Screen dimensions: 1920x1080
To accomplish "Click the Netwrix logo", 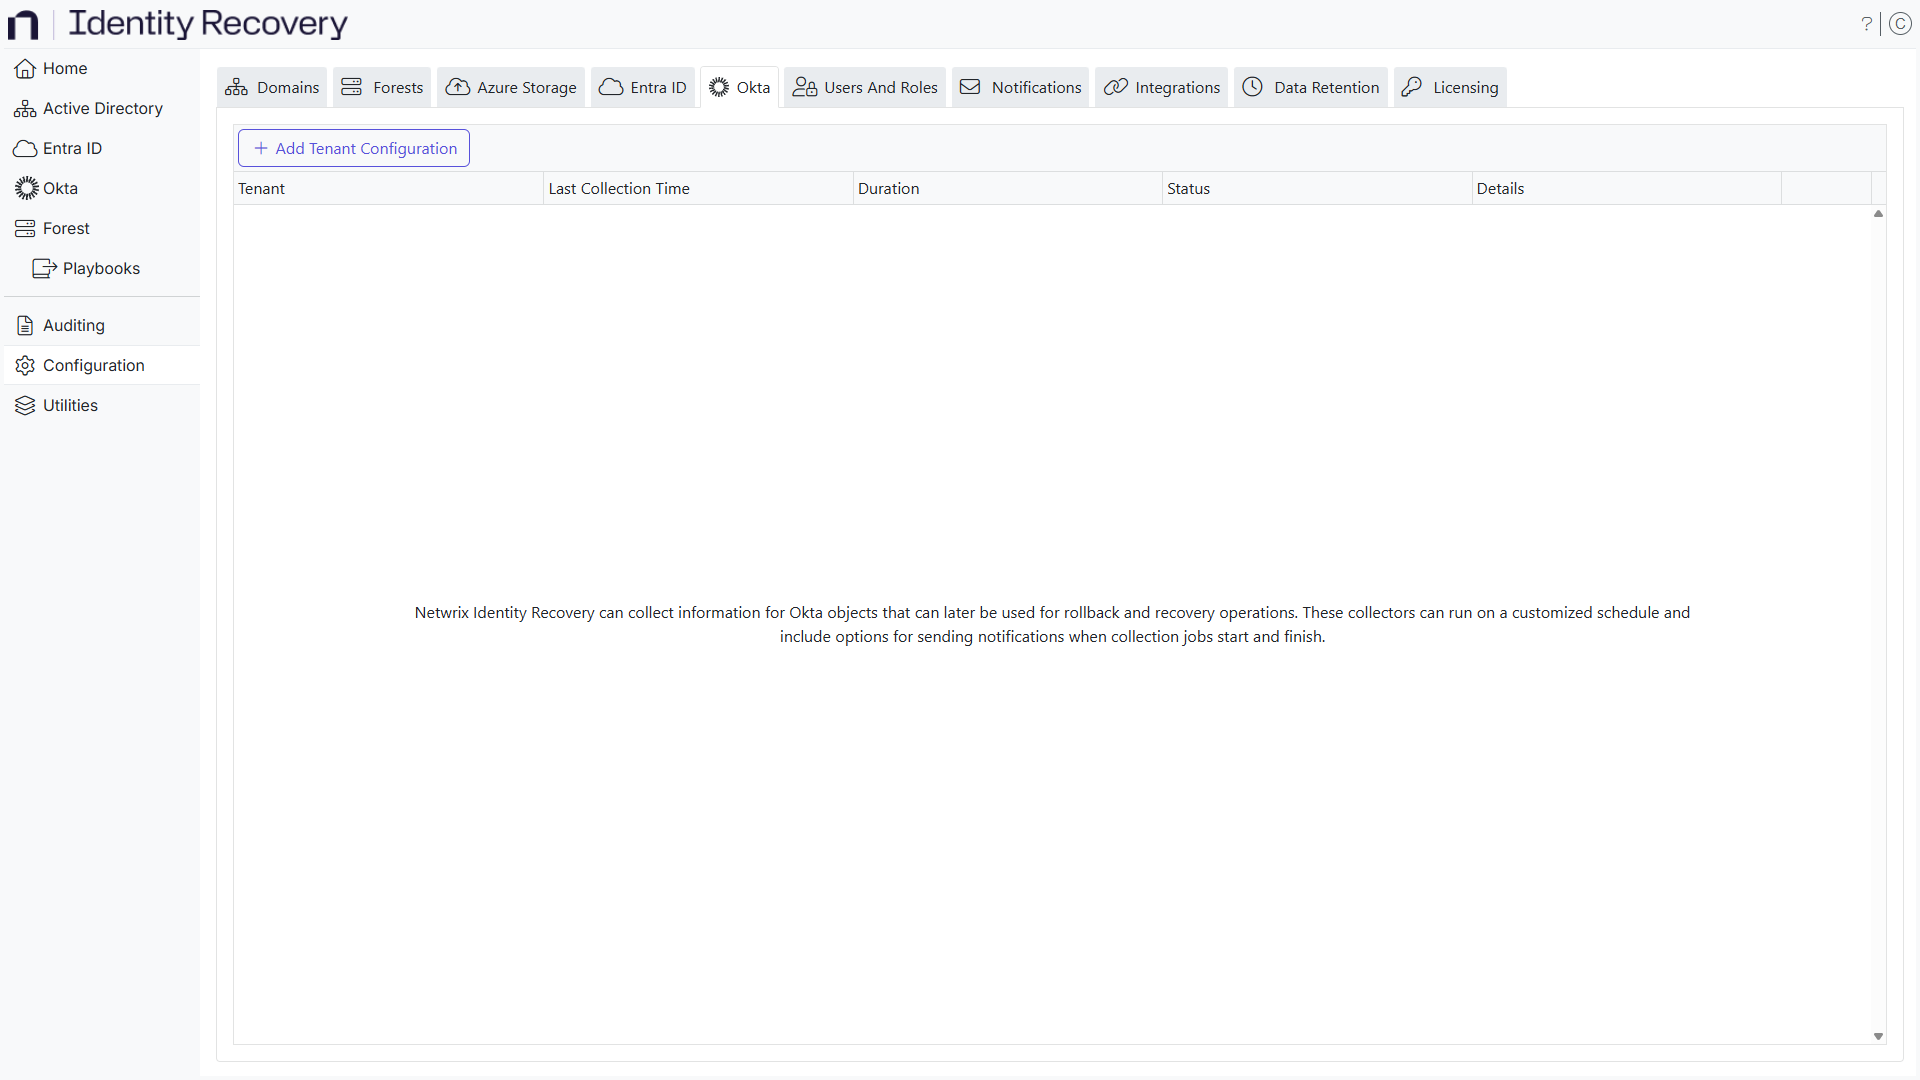I will [x=23, y=24].
